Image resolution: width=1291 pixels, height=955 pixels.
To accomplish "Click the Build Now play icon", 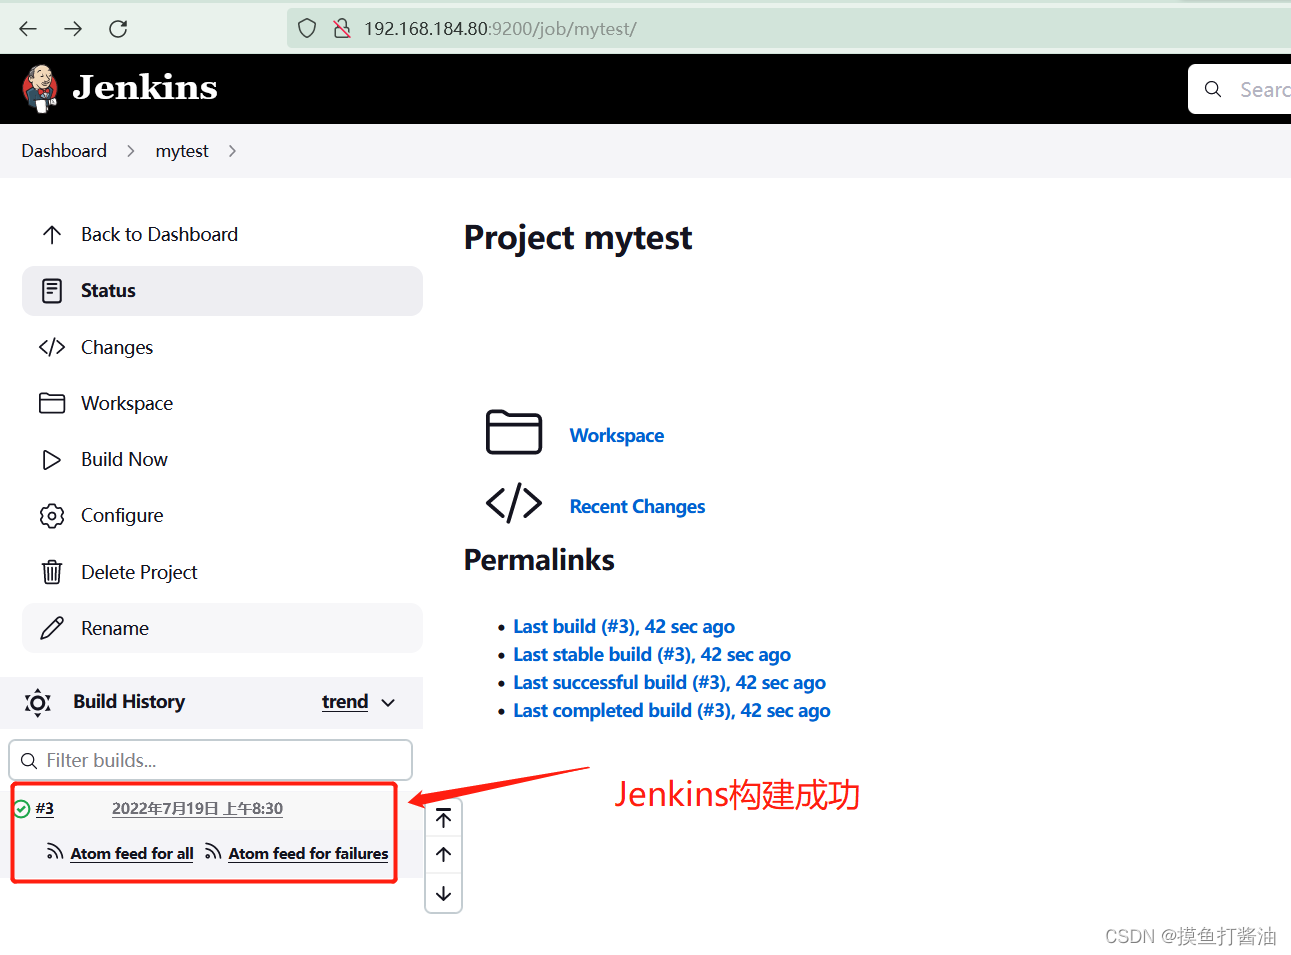I will (52, 459).
